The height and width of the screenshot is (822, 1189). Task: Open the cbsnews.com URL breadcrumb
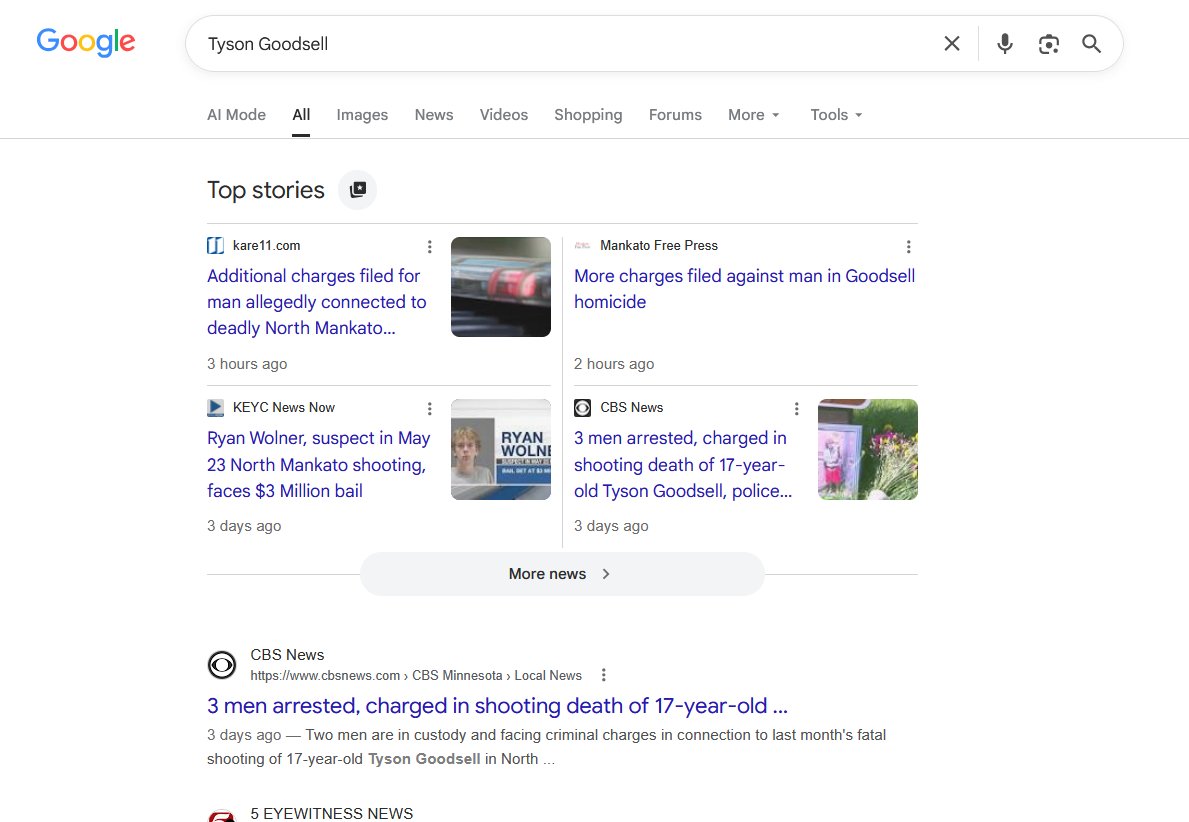click(x=416, y=676)
